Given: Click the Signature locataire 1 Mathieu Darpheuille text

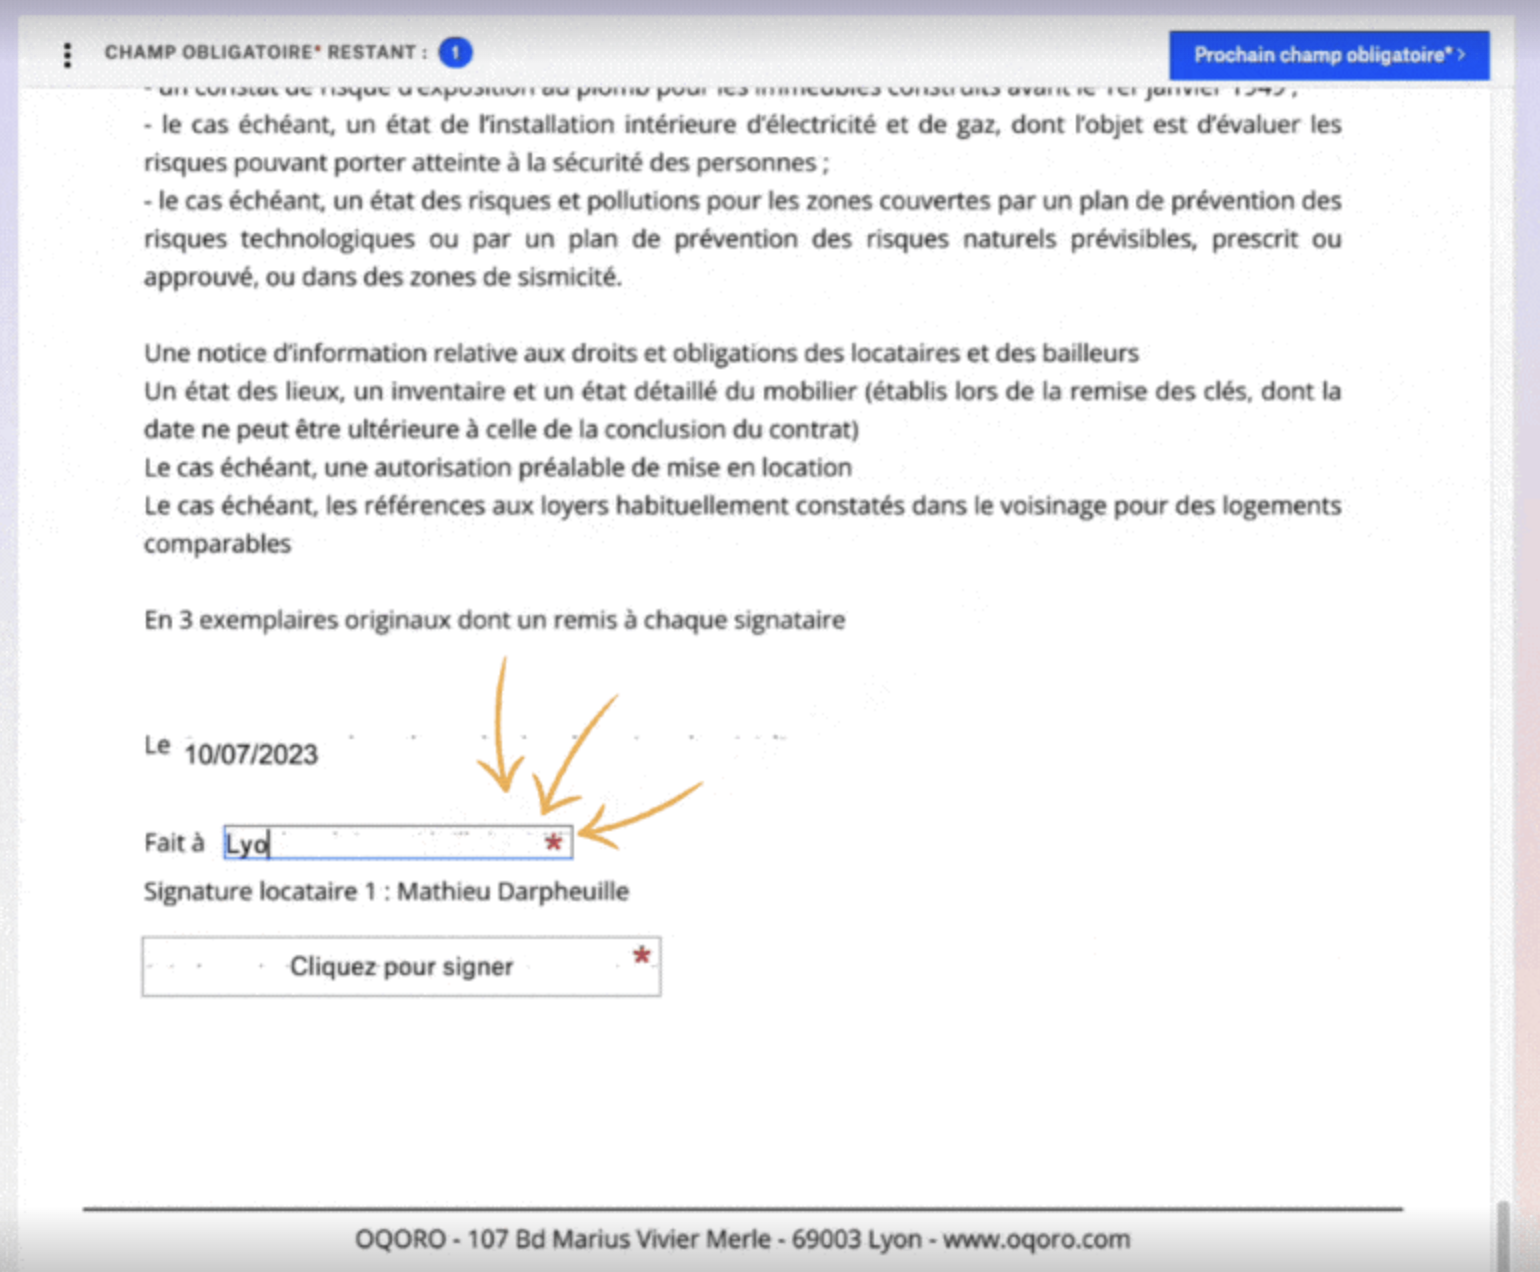Looking at the screenshot, I should click(386, 891).
